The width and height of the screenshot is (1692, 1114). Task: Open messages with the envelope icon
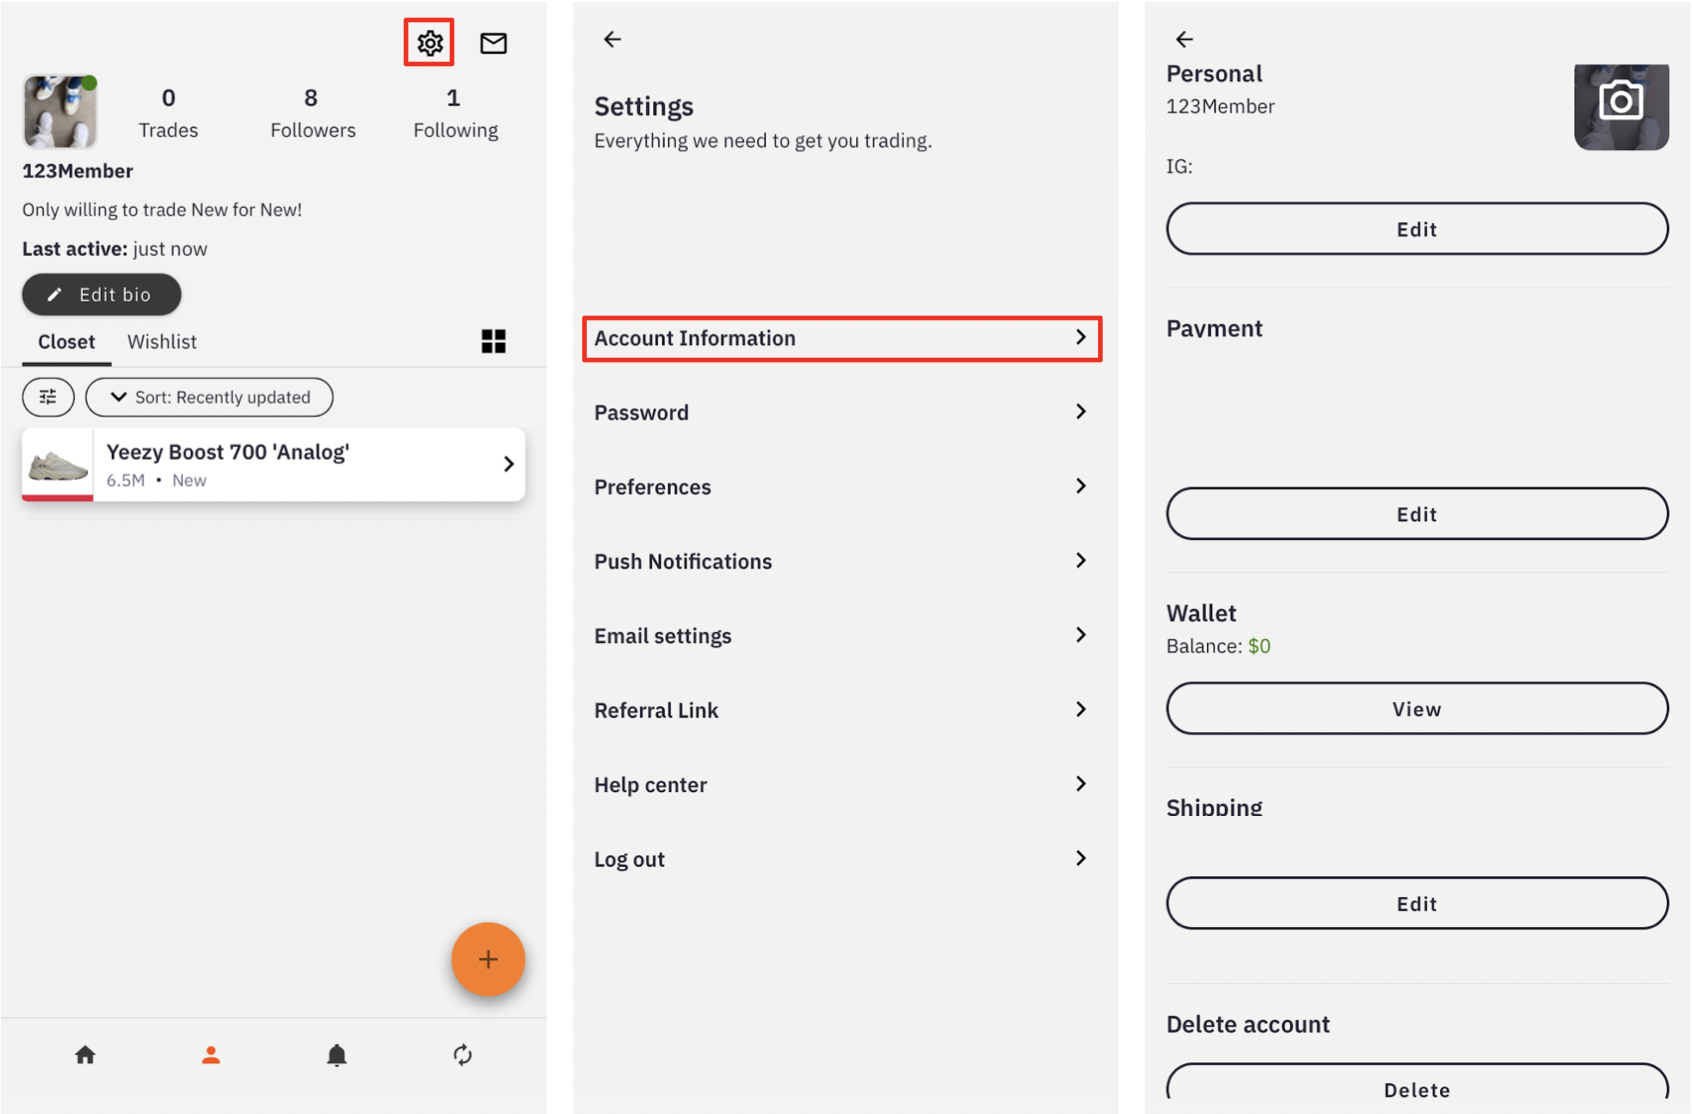493,43
